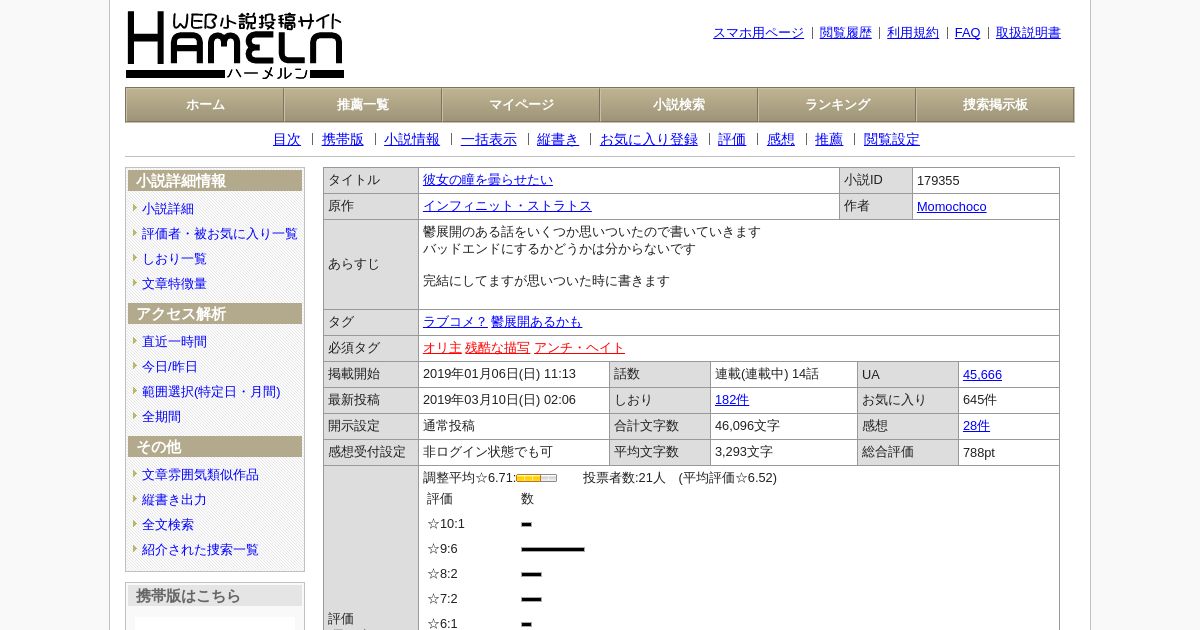1200x630 pixels.
Task: Click the ラブコメ？ tag
Action: 455,322
